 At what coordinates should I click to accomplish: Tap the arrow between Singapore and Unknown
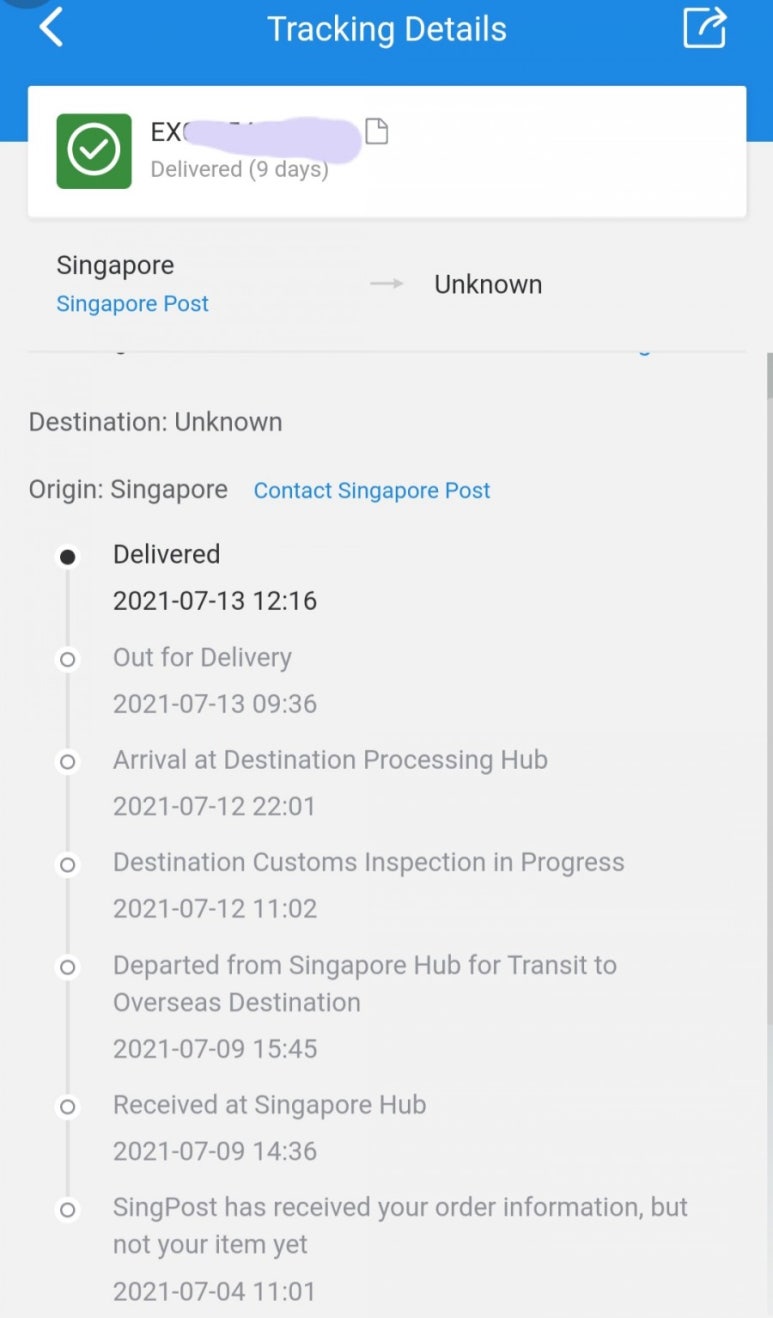point(386,284)
